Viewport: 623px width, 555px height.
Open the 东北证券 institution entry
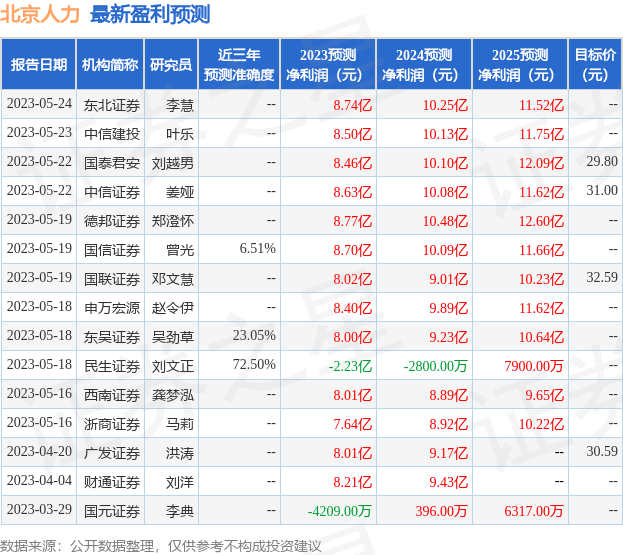click(111, 104)
